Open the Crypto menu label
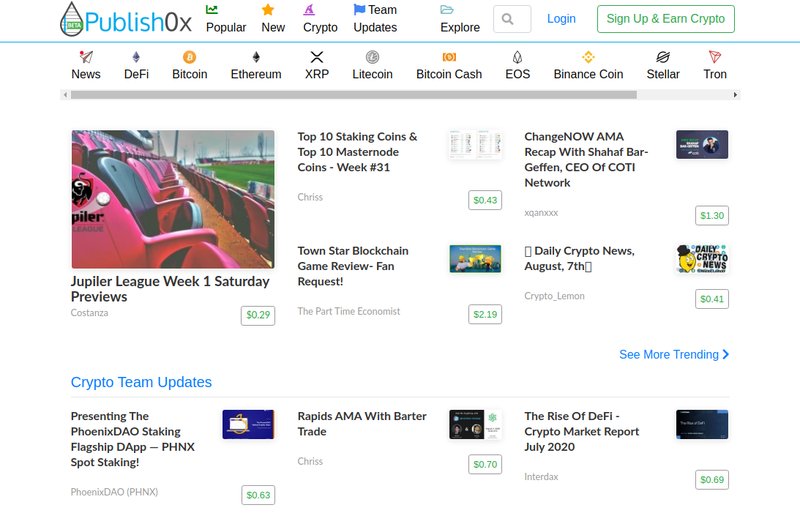800x524 pixels. coord(320,28)
